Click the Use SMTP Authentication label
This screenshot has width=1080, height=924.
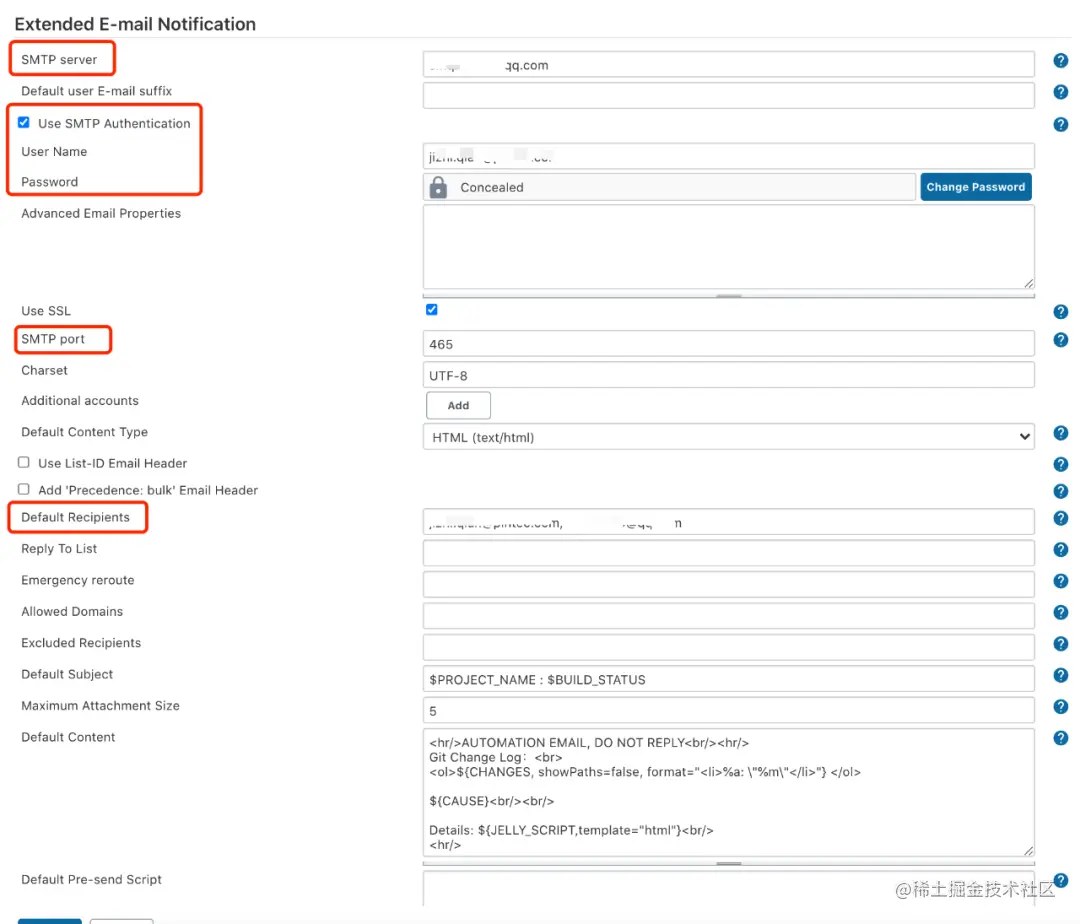[114, 123]
